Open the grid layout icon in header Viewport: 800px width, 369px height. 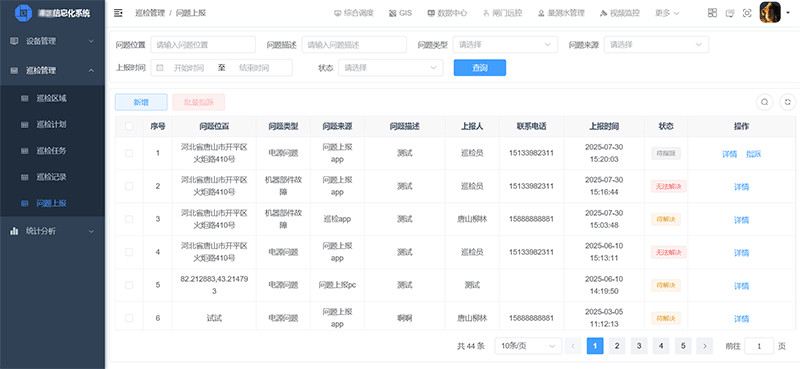click(712, 13)
